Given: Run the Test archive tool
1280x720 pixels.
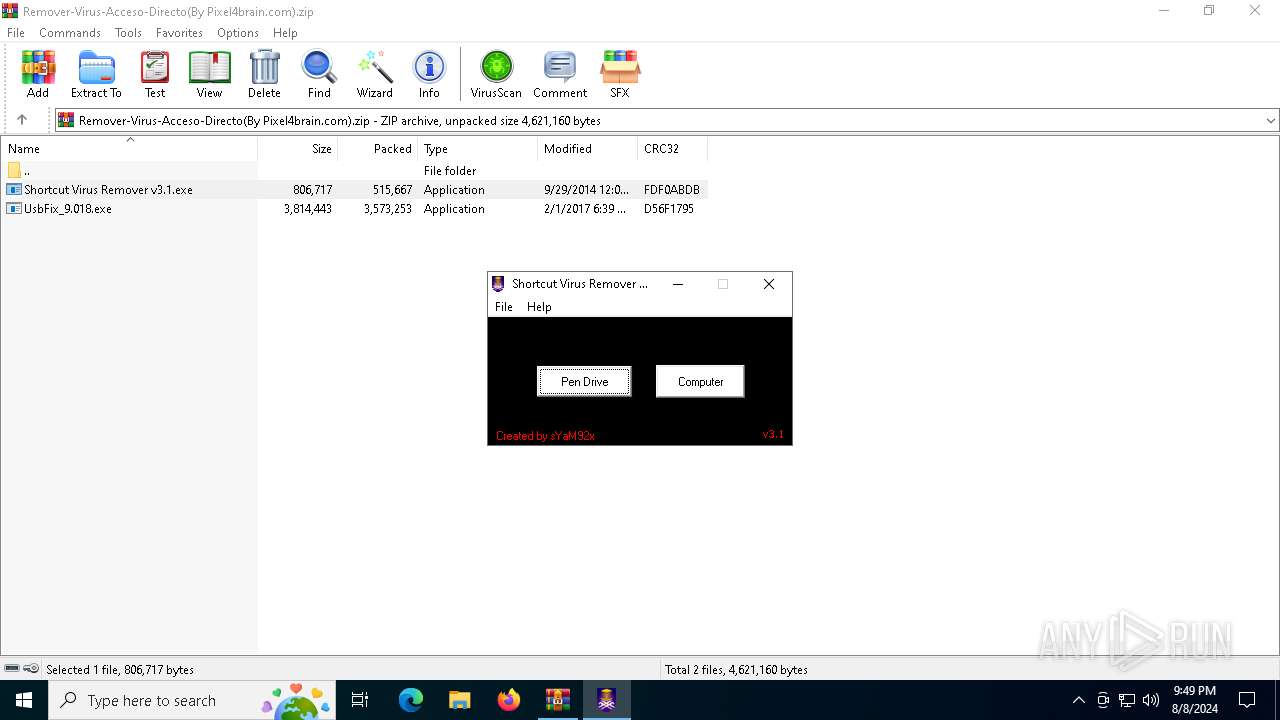Looking at the screenshot, I should [155, 75].
